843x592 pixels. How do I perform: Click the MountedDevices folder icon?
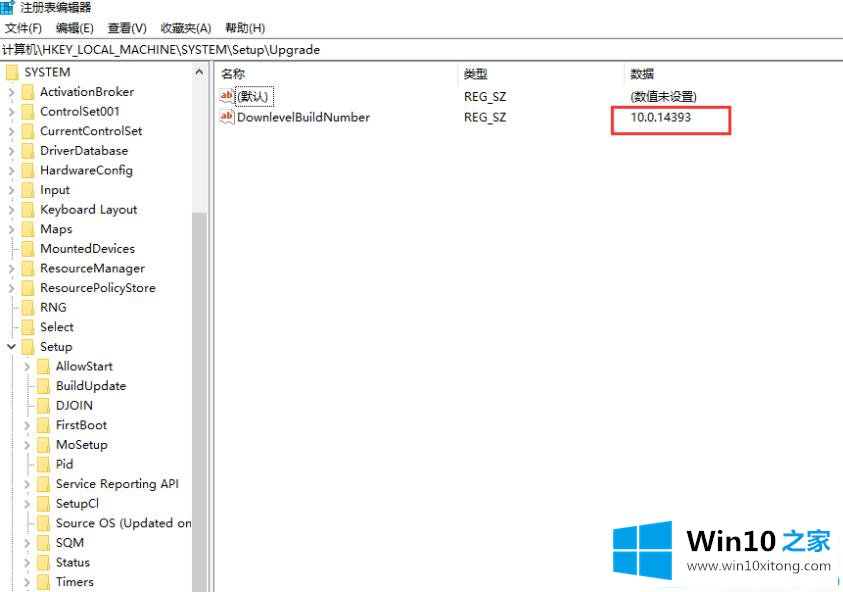pos(28,248)
